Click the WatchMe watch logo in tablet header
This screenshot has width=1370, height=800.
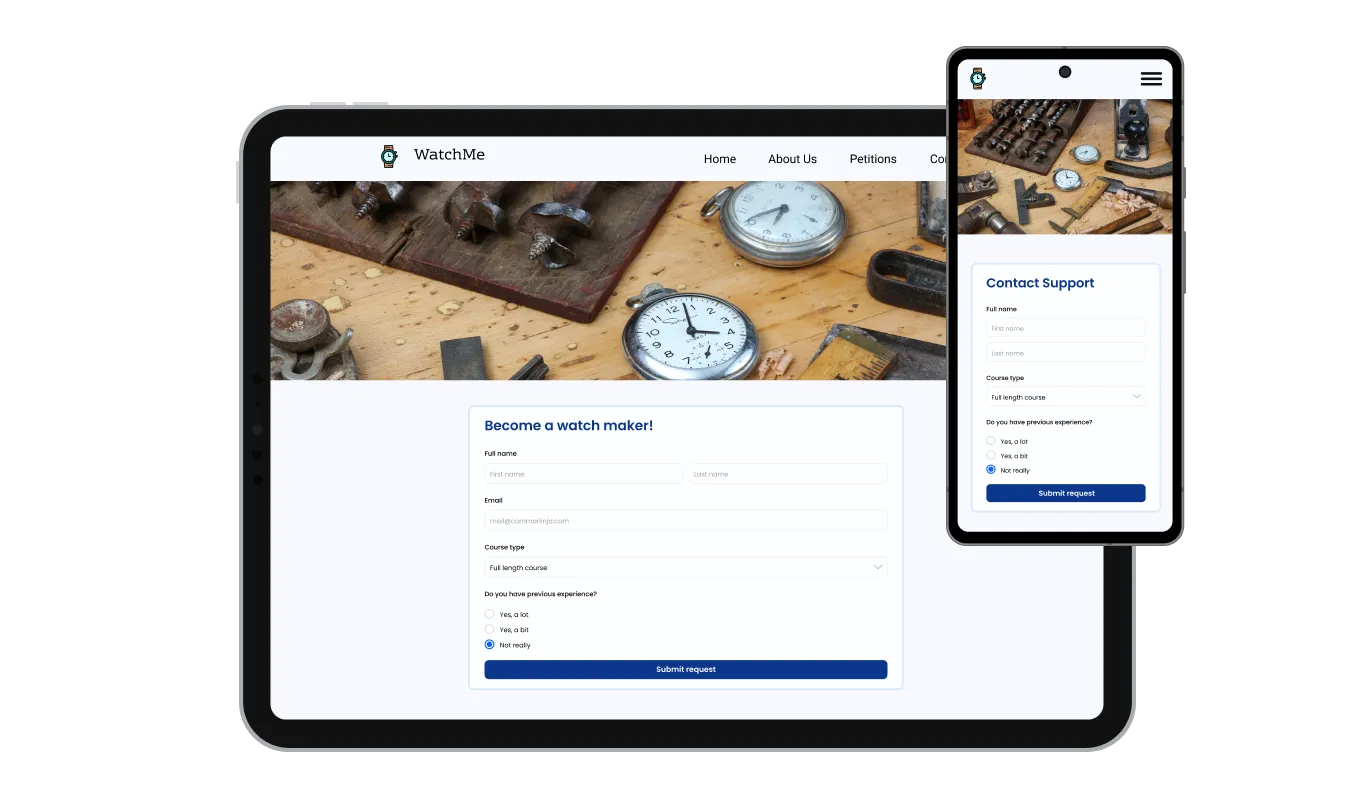(388, 156)
